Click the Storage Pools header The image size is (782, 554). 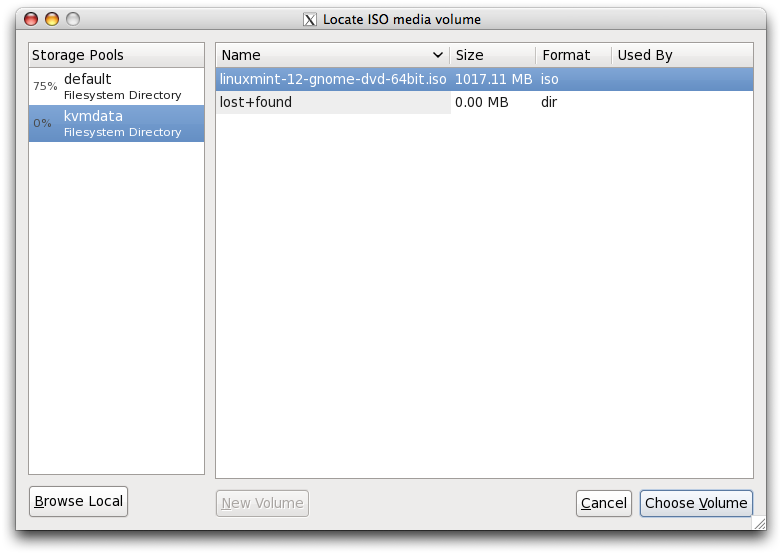(x=116, y=55)
